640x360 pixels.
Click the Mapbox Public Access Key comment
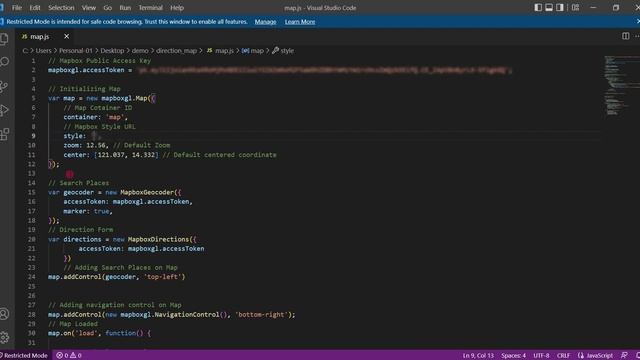tap(100, 60)
